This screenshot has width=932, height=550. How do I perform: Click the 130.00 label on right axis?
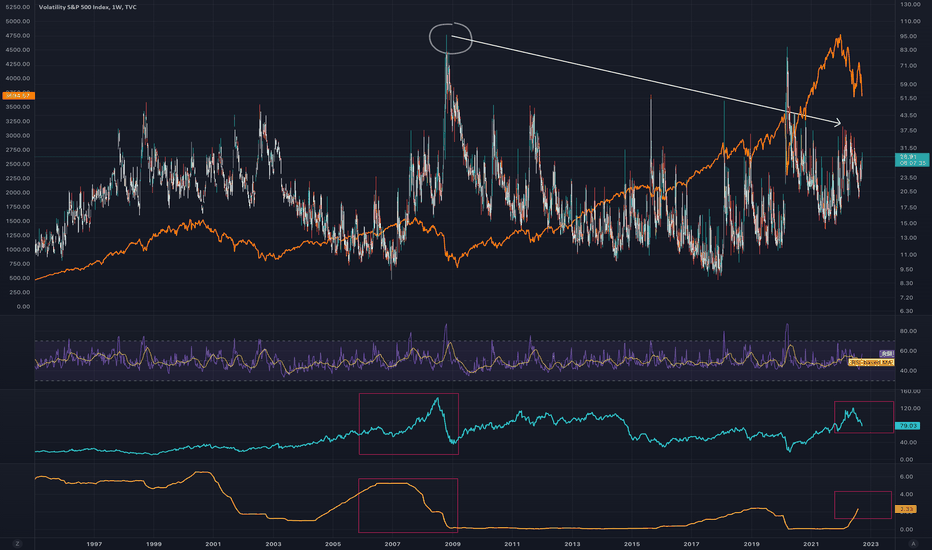pyautogui.click(x=910, y=4)
